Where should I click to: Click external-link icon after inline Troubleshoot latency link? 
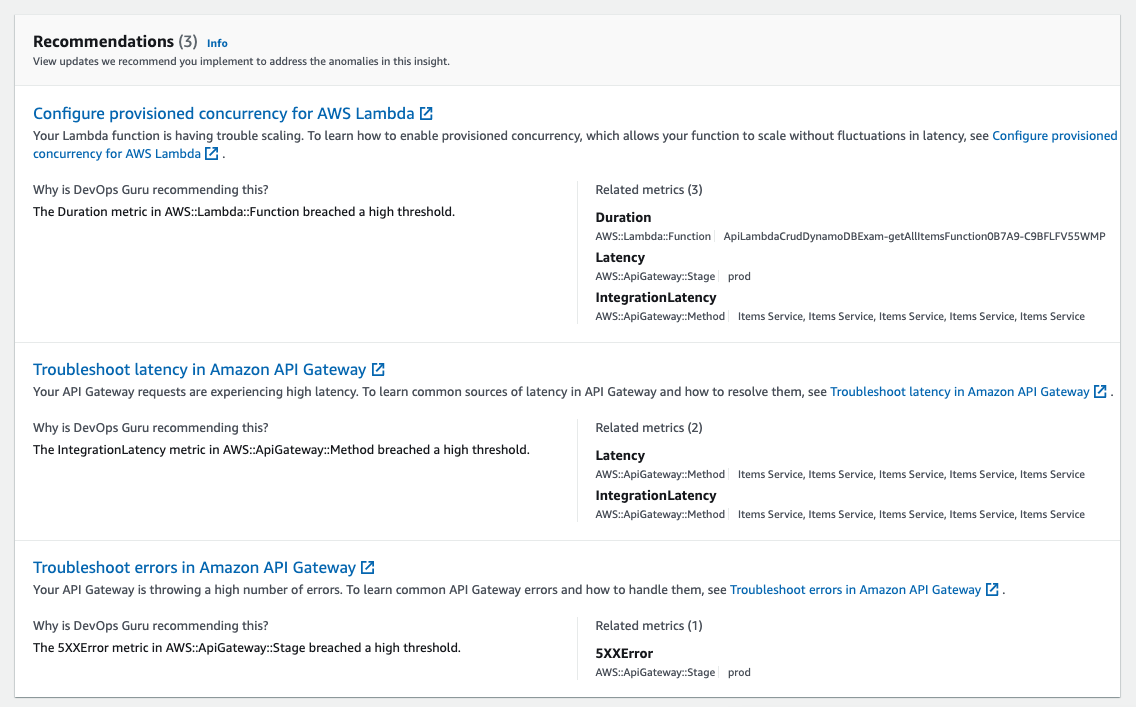click(1100, 392)
